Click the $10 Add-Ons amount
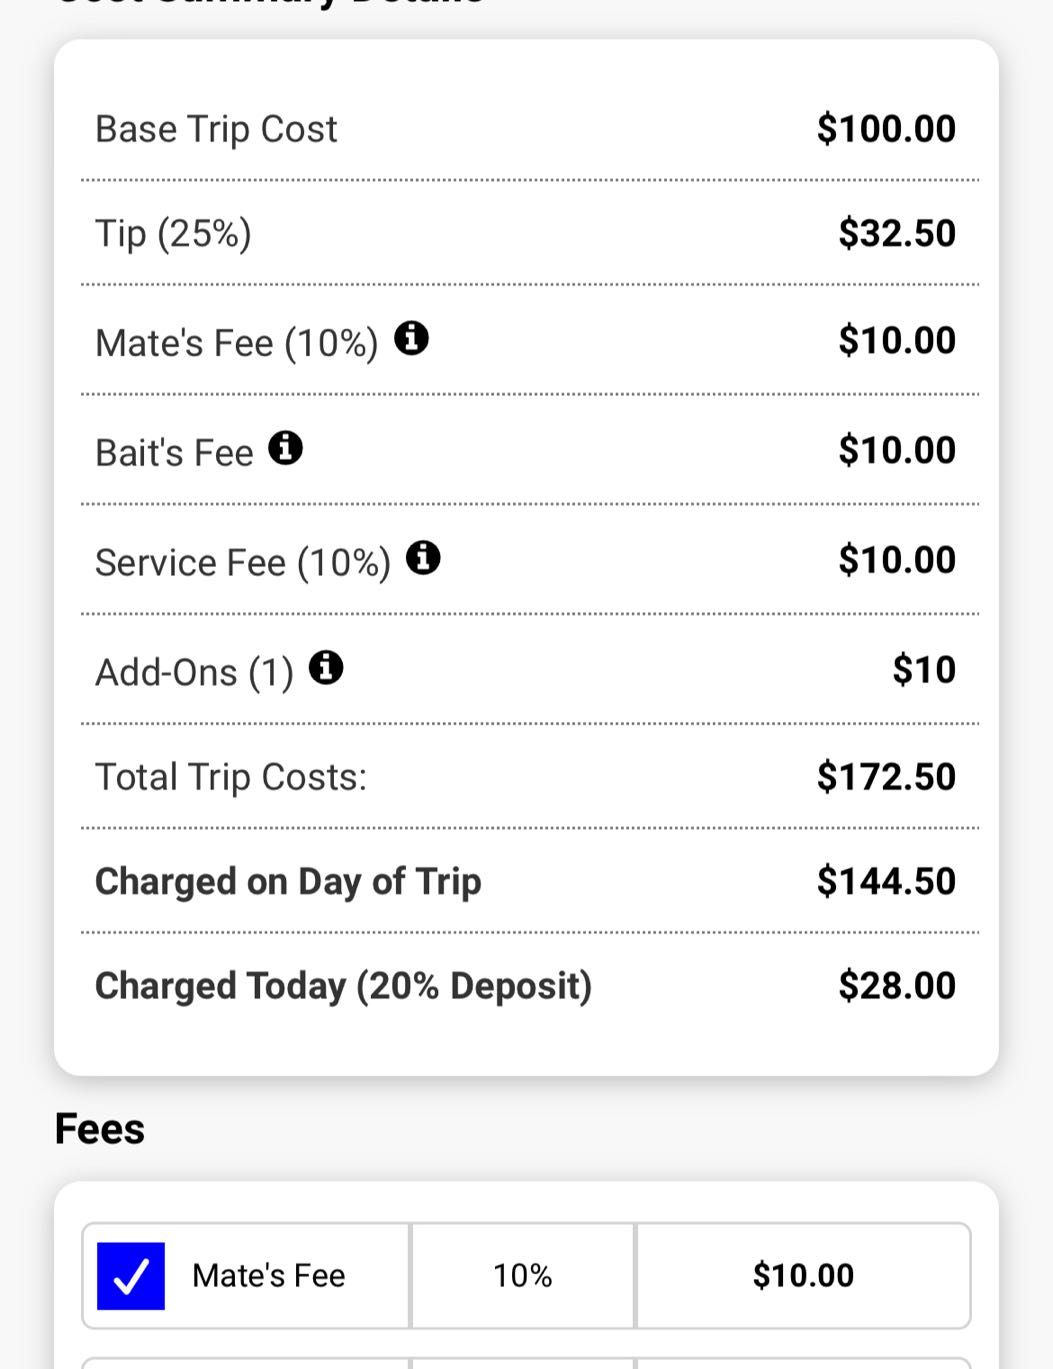This screenshot has width=1053, height=1369. click(924, 670)
